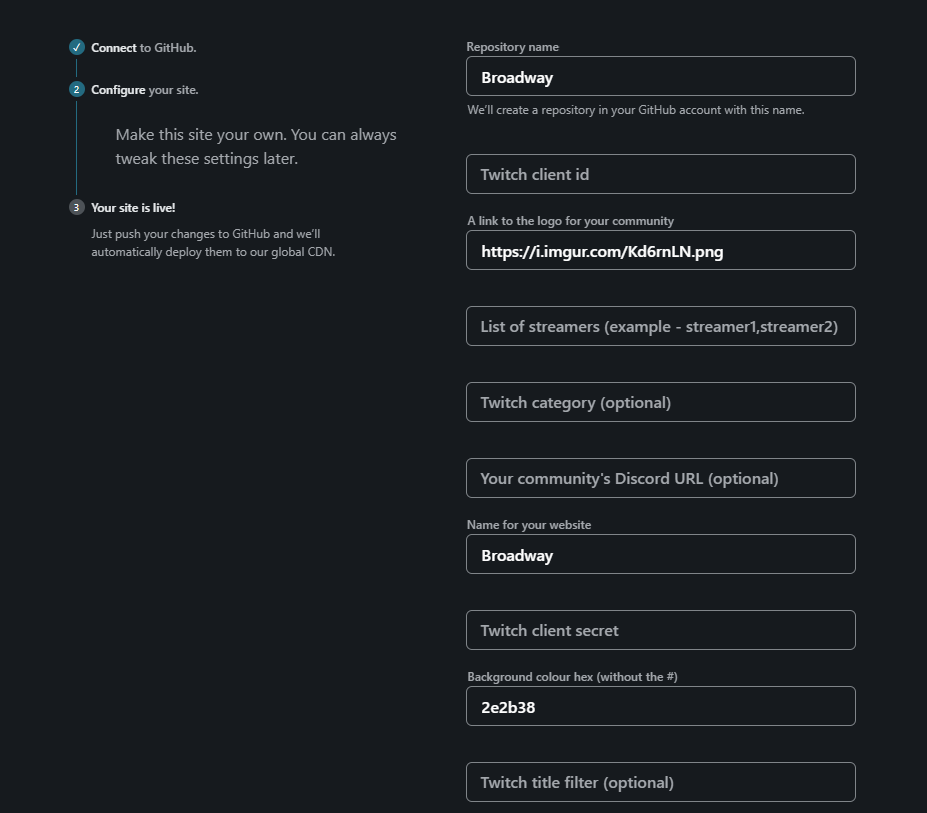The width and height of the screenshot is (927, 813).
Task: Click the imgur URL text in logo field
Action: 603,251
